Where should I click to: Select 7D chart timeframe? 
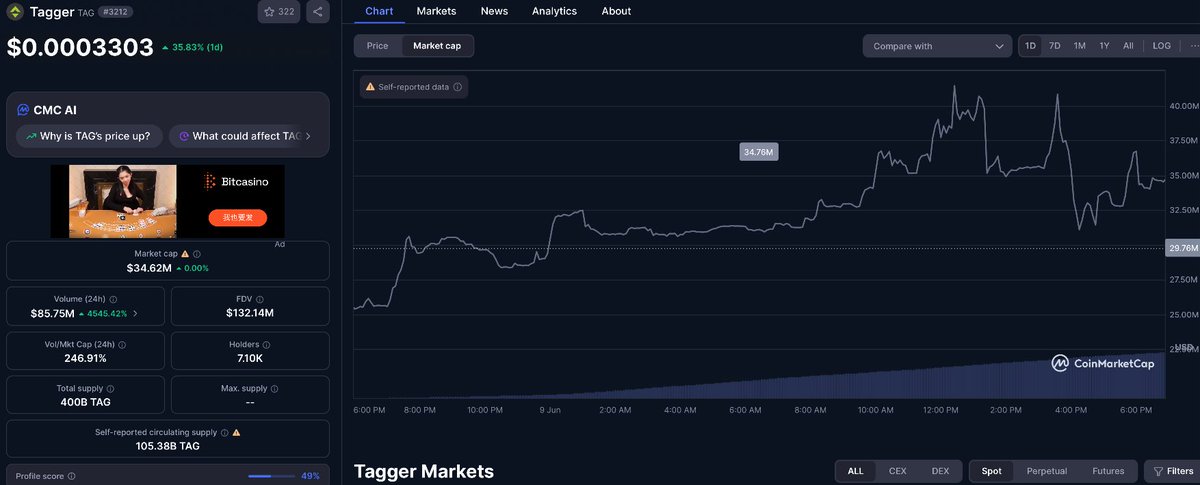(1054, 46)
